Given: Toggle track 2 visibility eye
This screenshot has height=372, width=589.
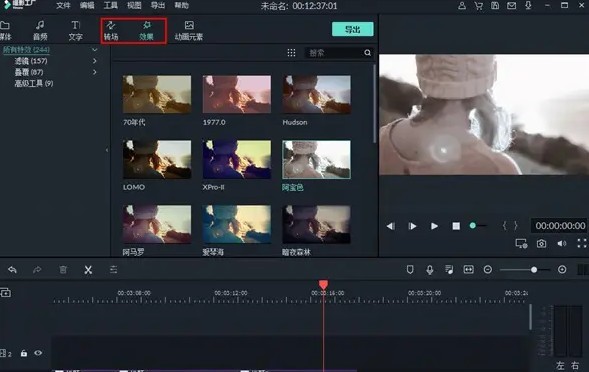Looking at the screenshot, I should pos(38,353).
